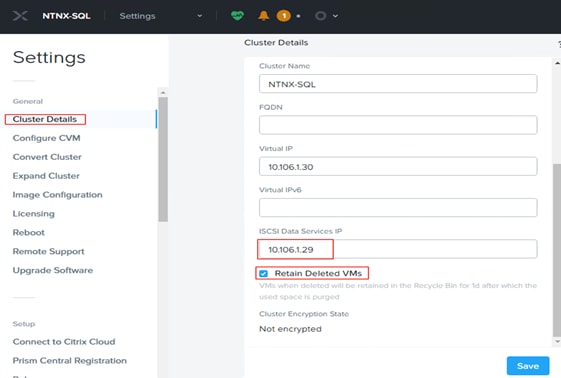Click the Cluster Details panel scrollbar thumb
The image size is (561, 378).
[557, 250]
